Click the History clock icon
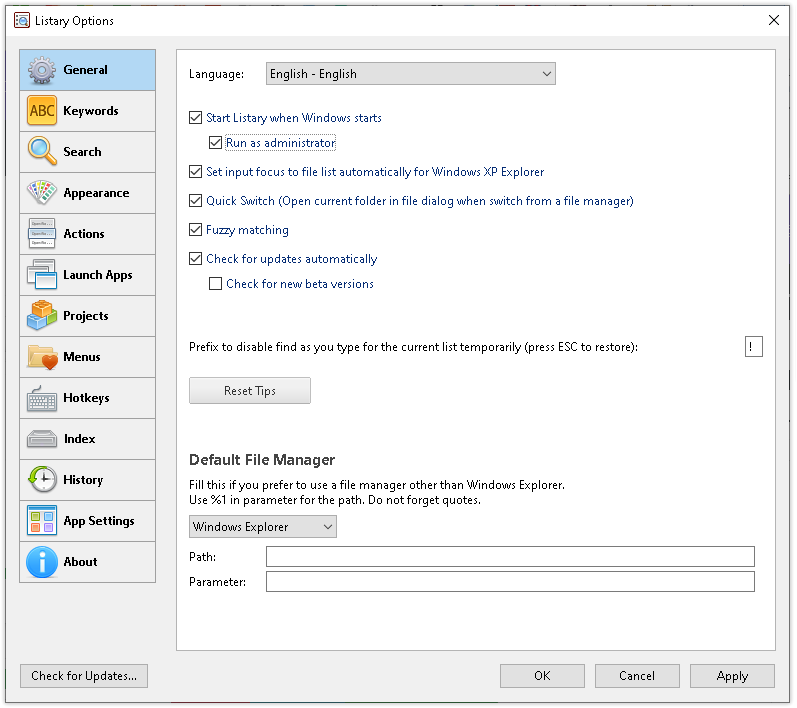 (42, 480)
